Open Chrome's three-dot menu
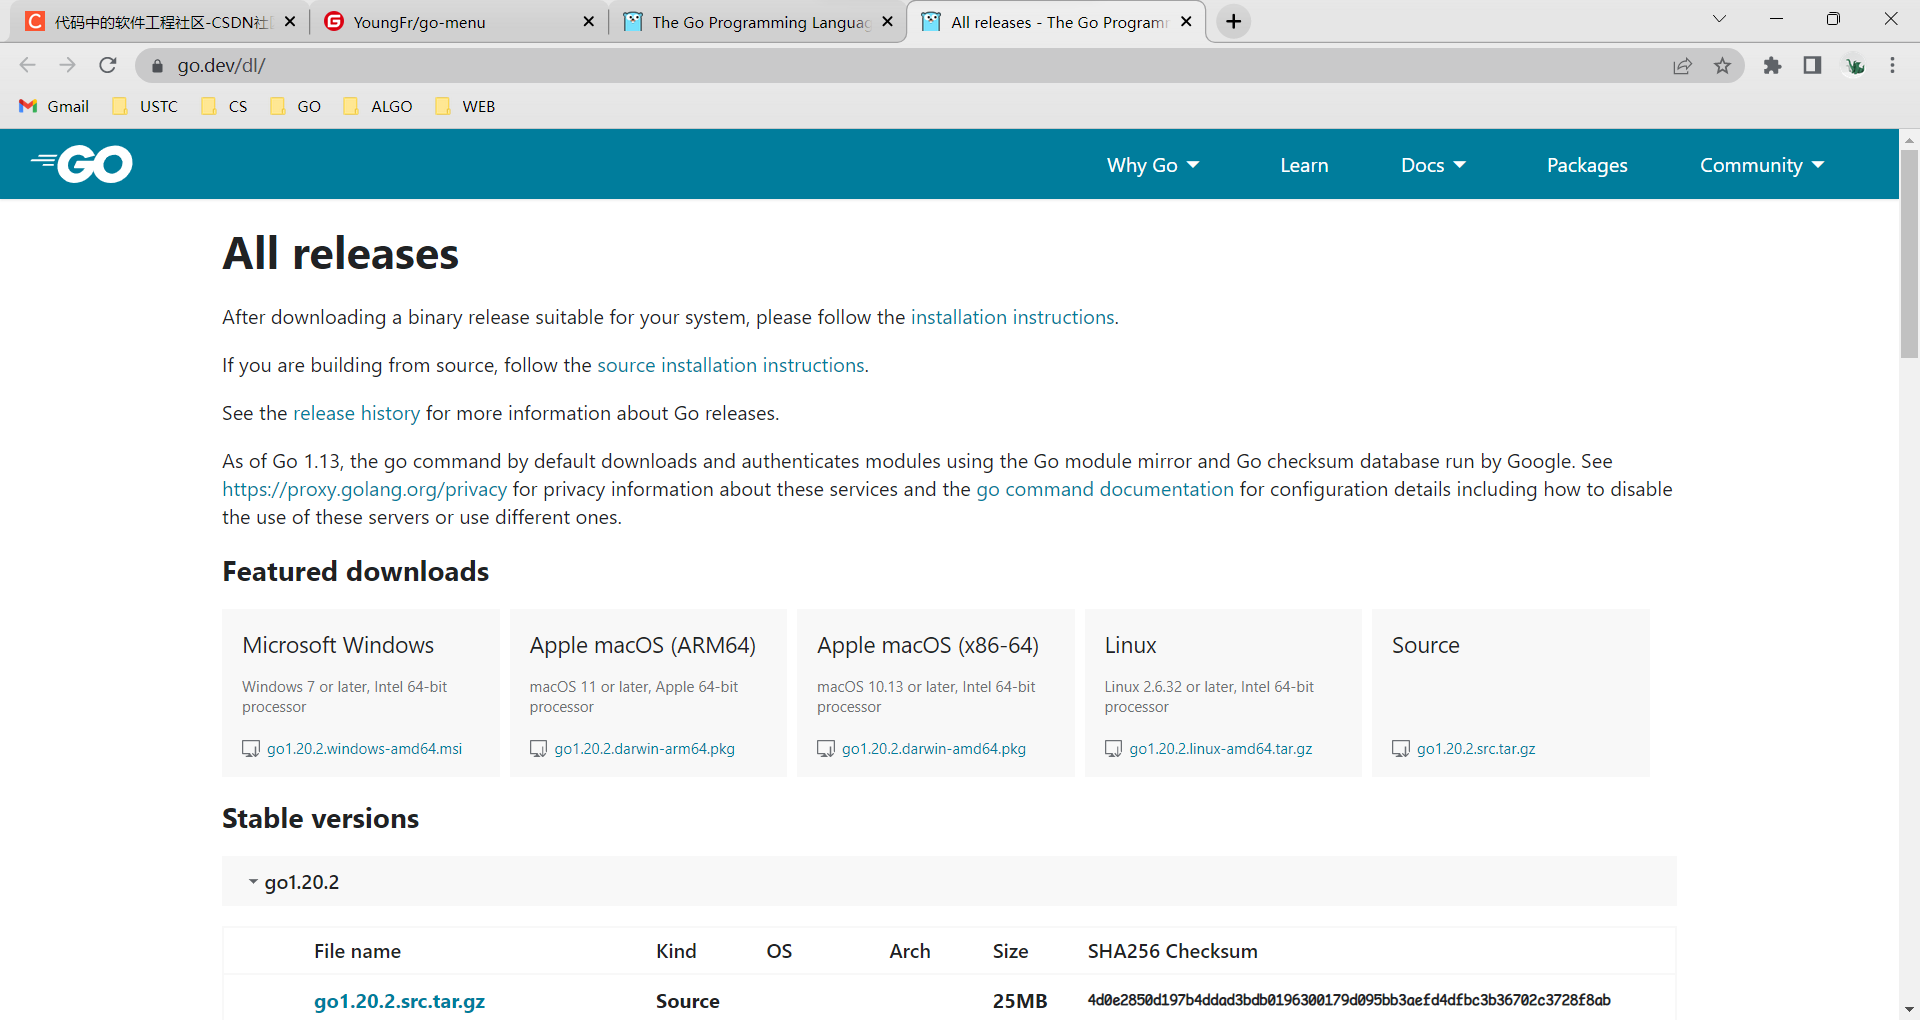 coord(1892,65)
